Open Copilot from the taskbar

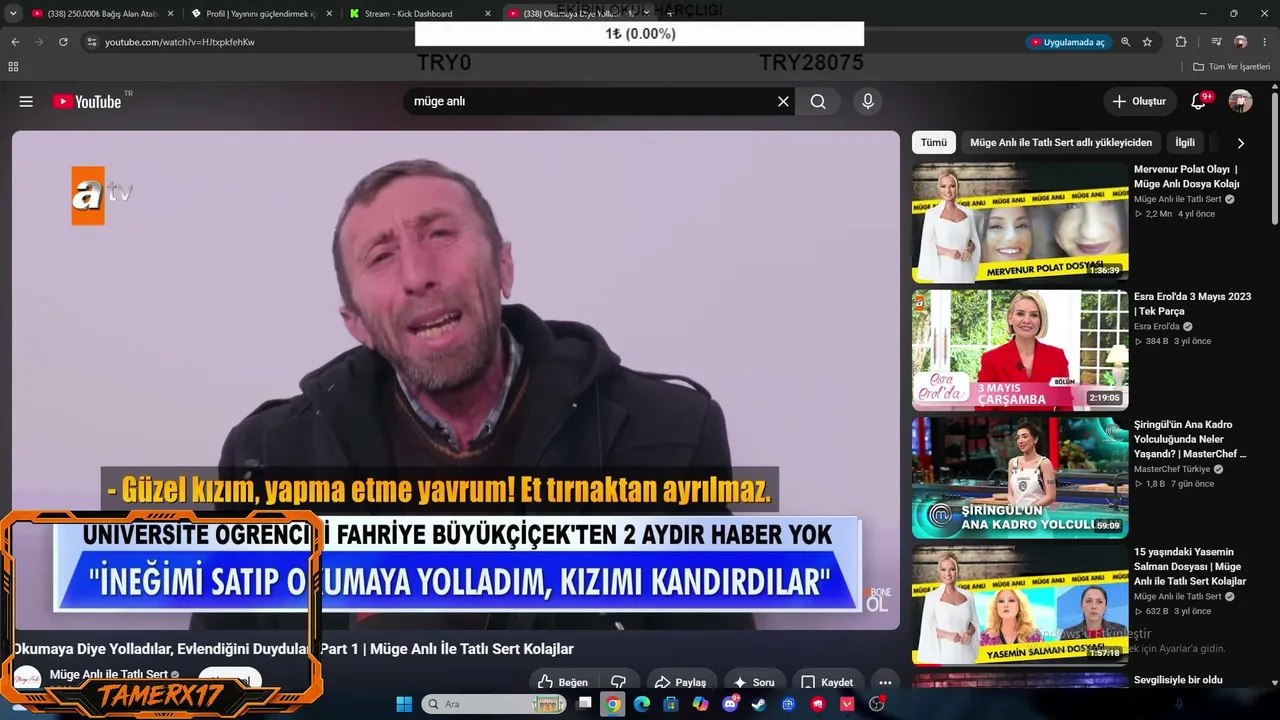pos(700,704)
